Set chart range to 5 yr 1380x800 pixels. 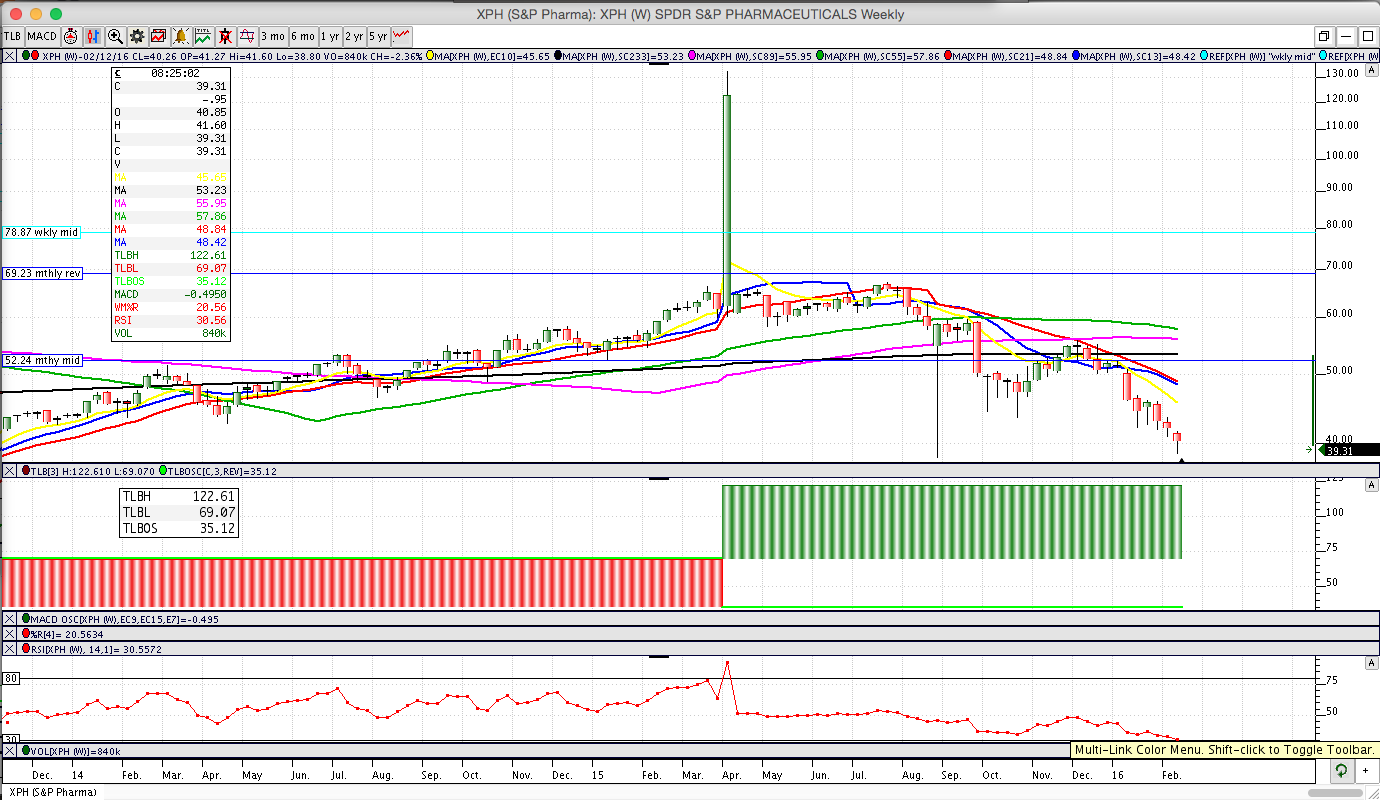tap(378, 36)
